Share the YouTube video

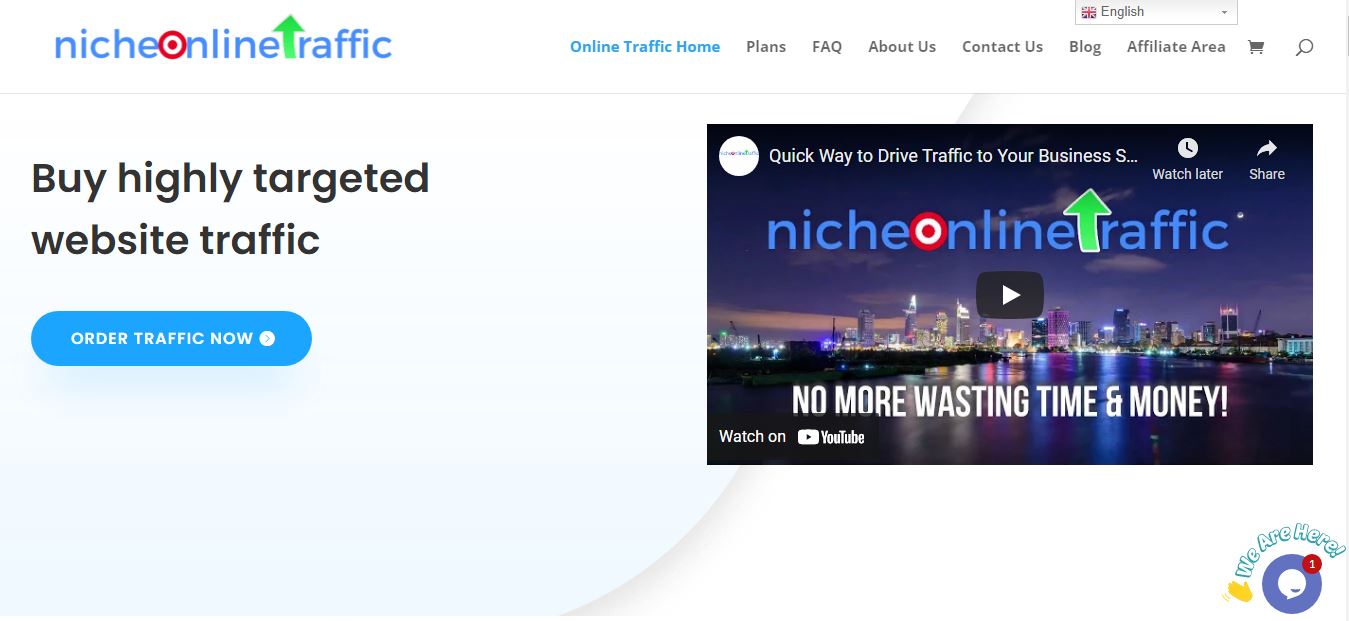(x=1266, y=159)
